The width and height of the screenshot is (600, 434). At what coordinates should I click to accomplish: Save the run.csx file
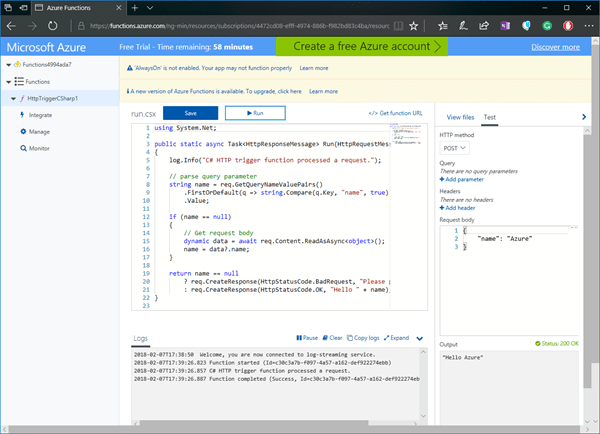click(190, 112)
